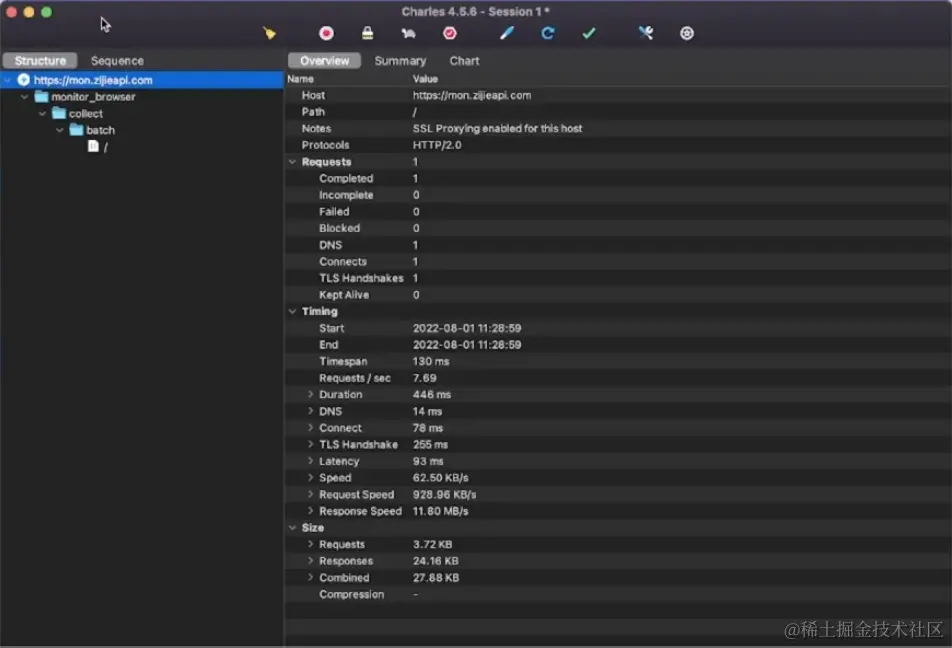Click the monitor_browser folder icon
952x648 pixels.
pyautogui.click(x=41, y=97)
